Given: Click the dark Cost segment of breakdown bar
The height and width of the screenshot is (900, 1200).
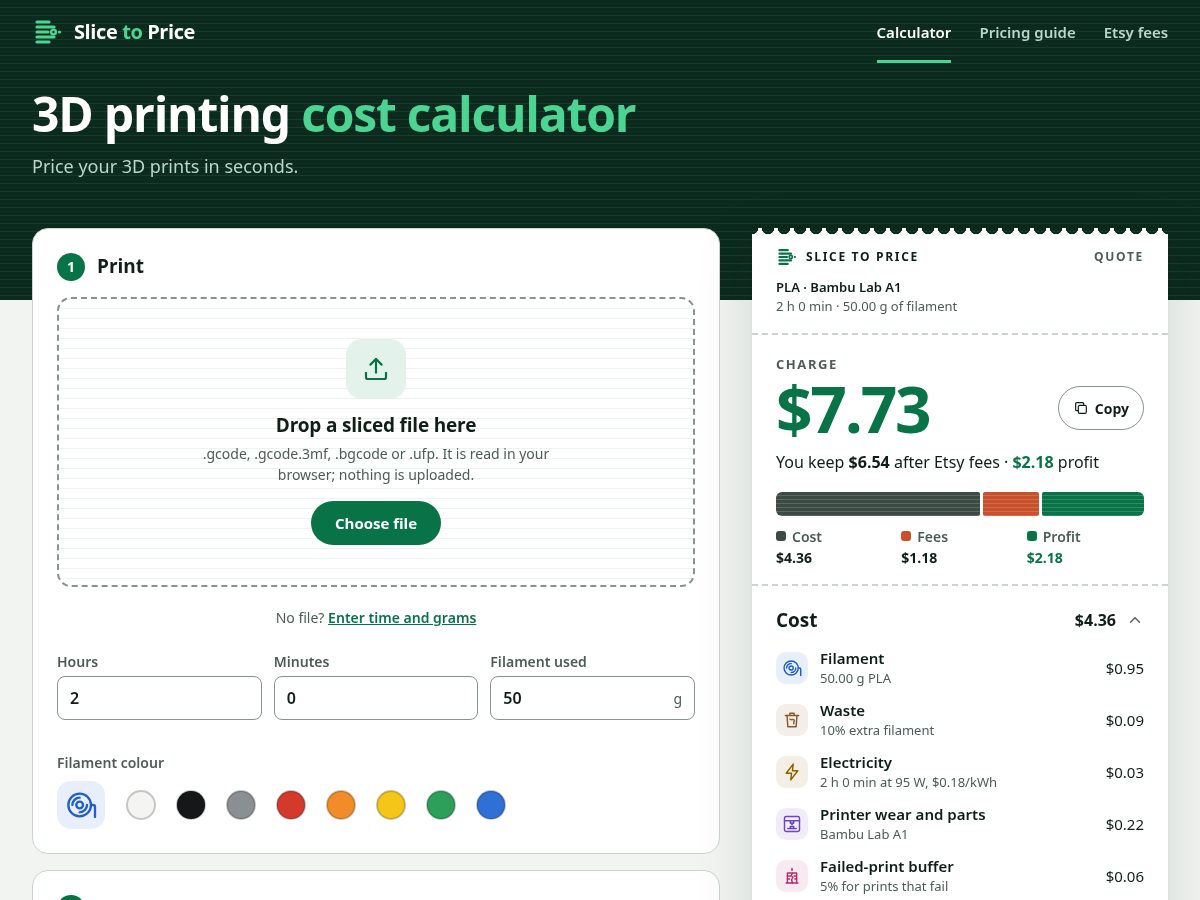Looking at the screenshot, I should 878,504.
